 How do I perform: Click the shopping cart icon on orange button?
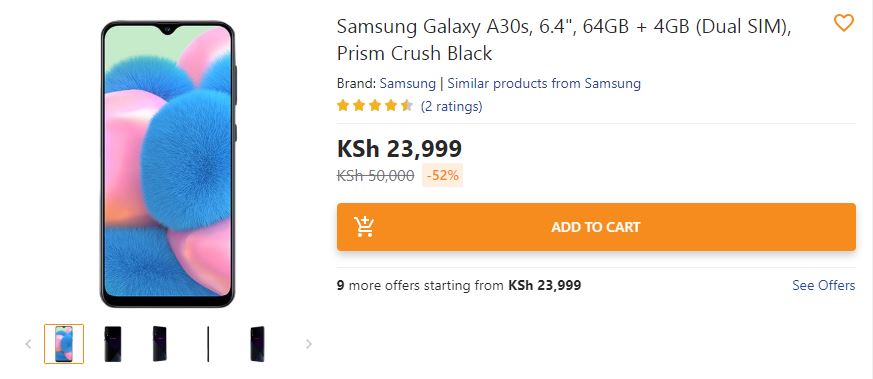tap(364, 227)
